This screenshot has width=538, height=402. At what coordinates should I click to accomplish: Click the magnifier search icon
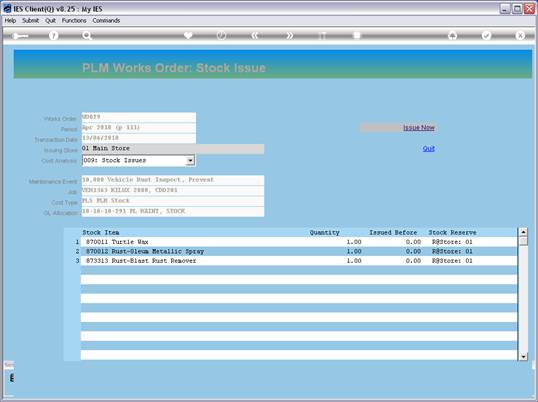(x=87, y=36)
